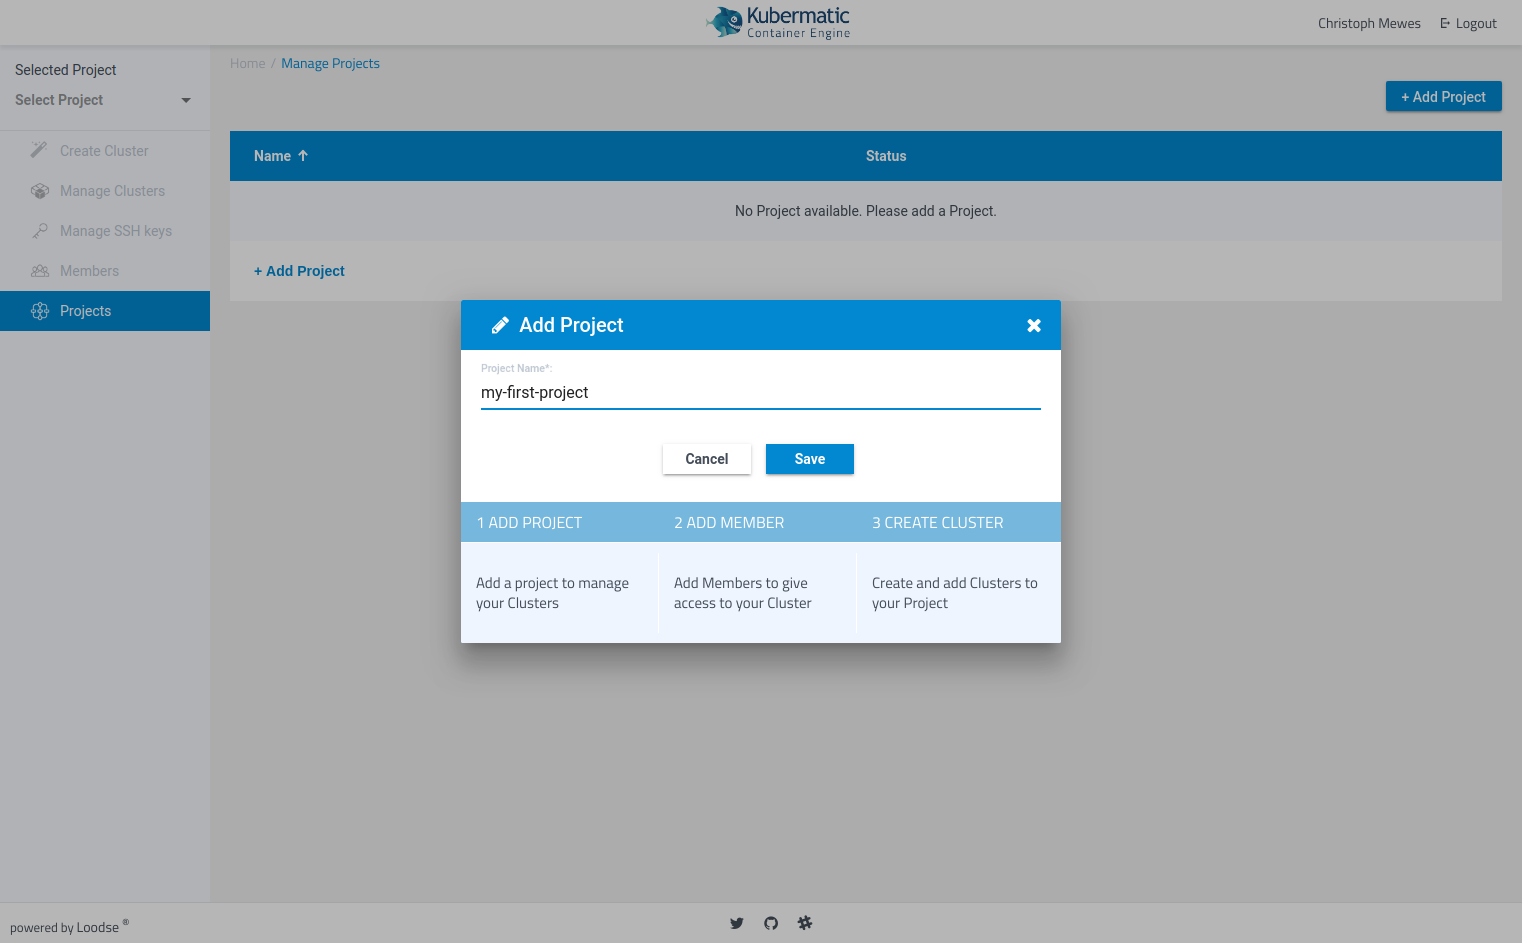The height and width of the screenshot is (943, 1522).
Task: Go to Manage Clusters in sidebar
Action: pos(105,191)
